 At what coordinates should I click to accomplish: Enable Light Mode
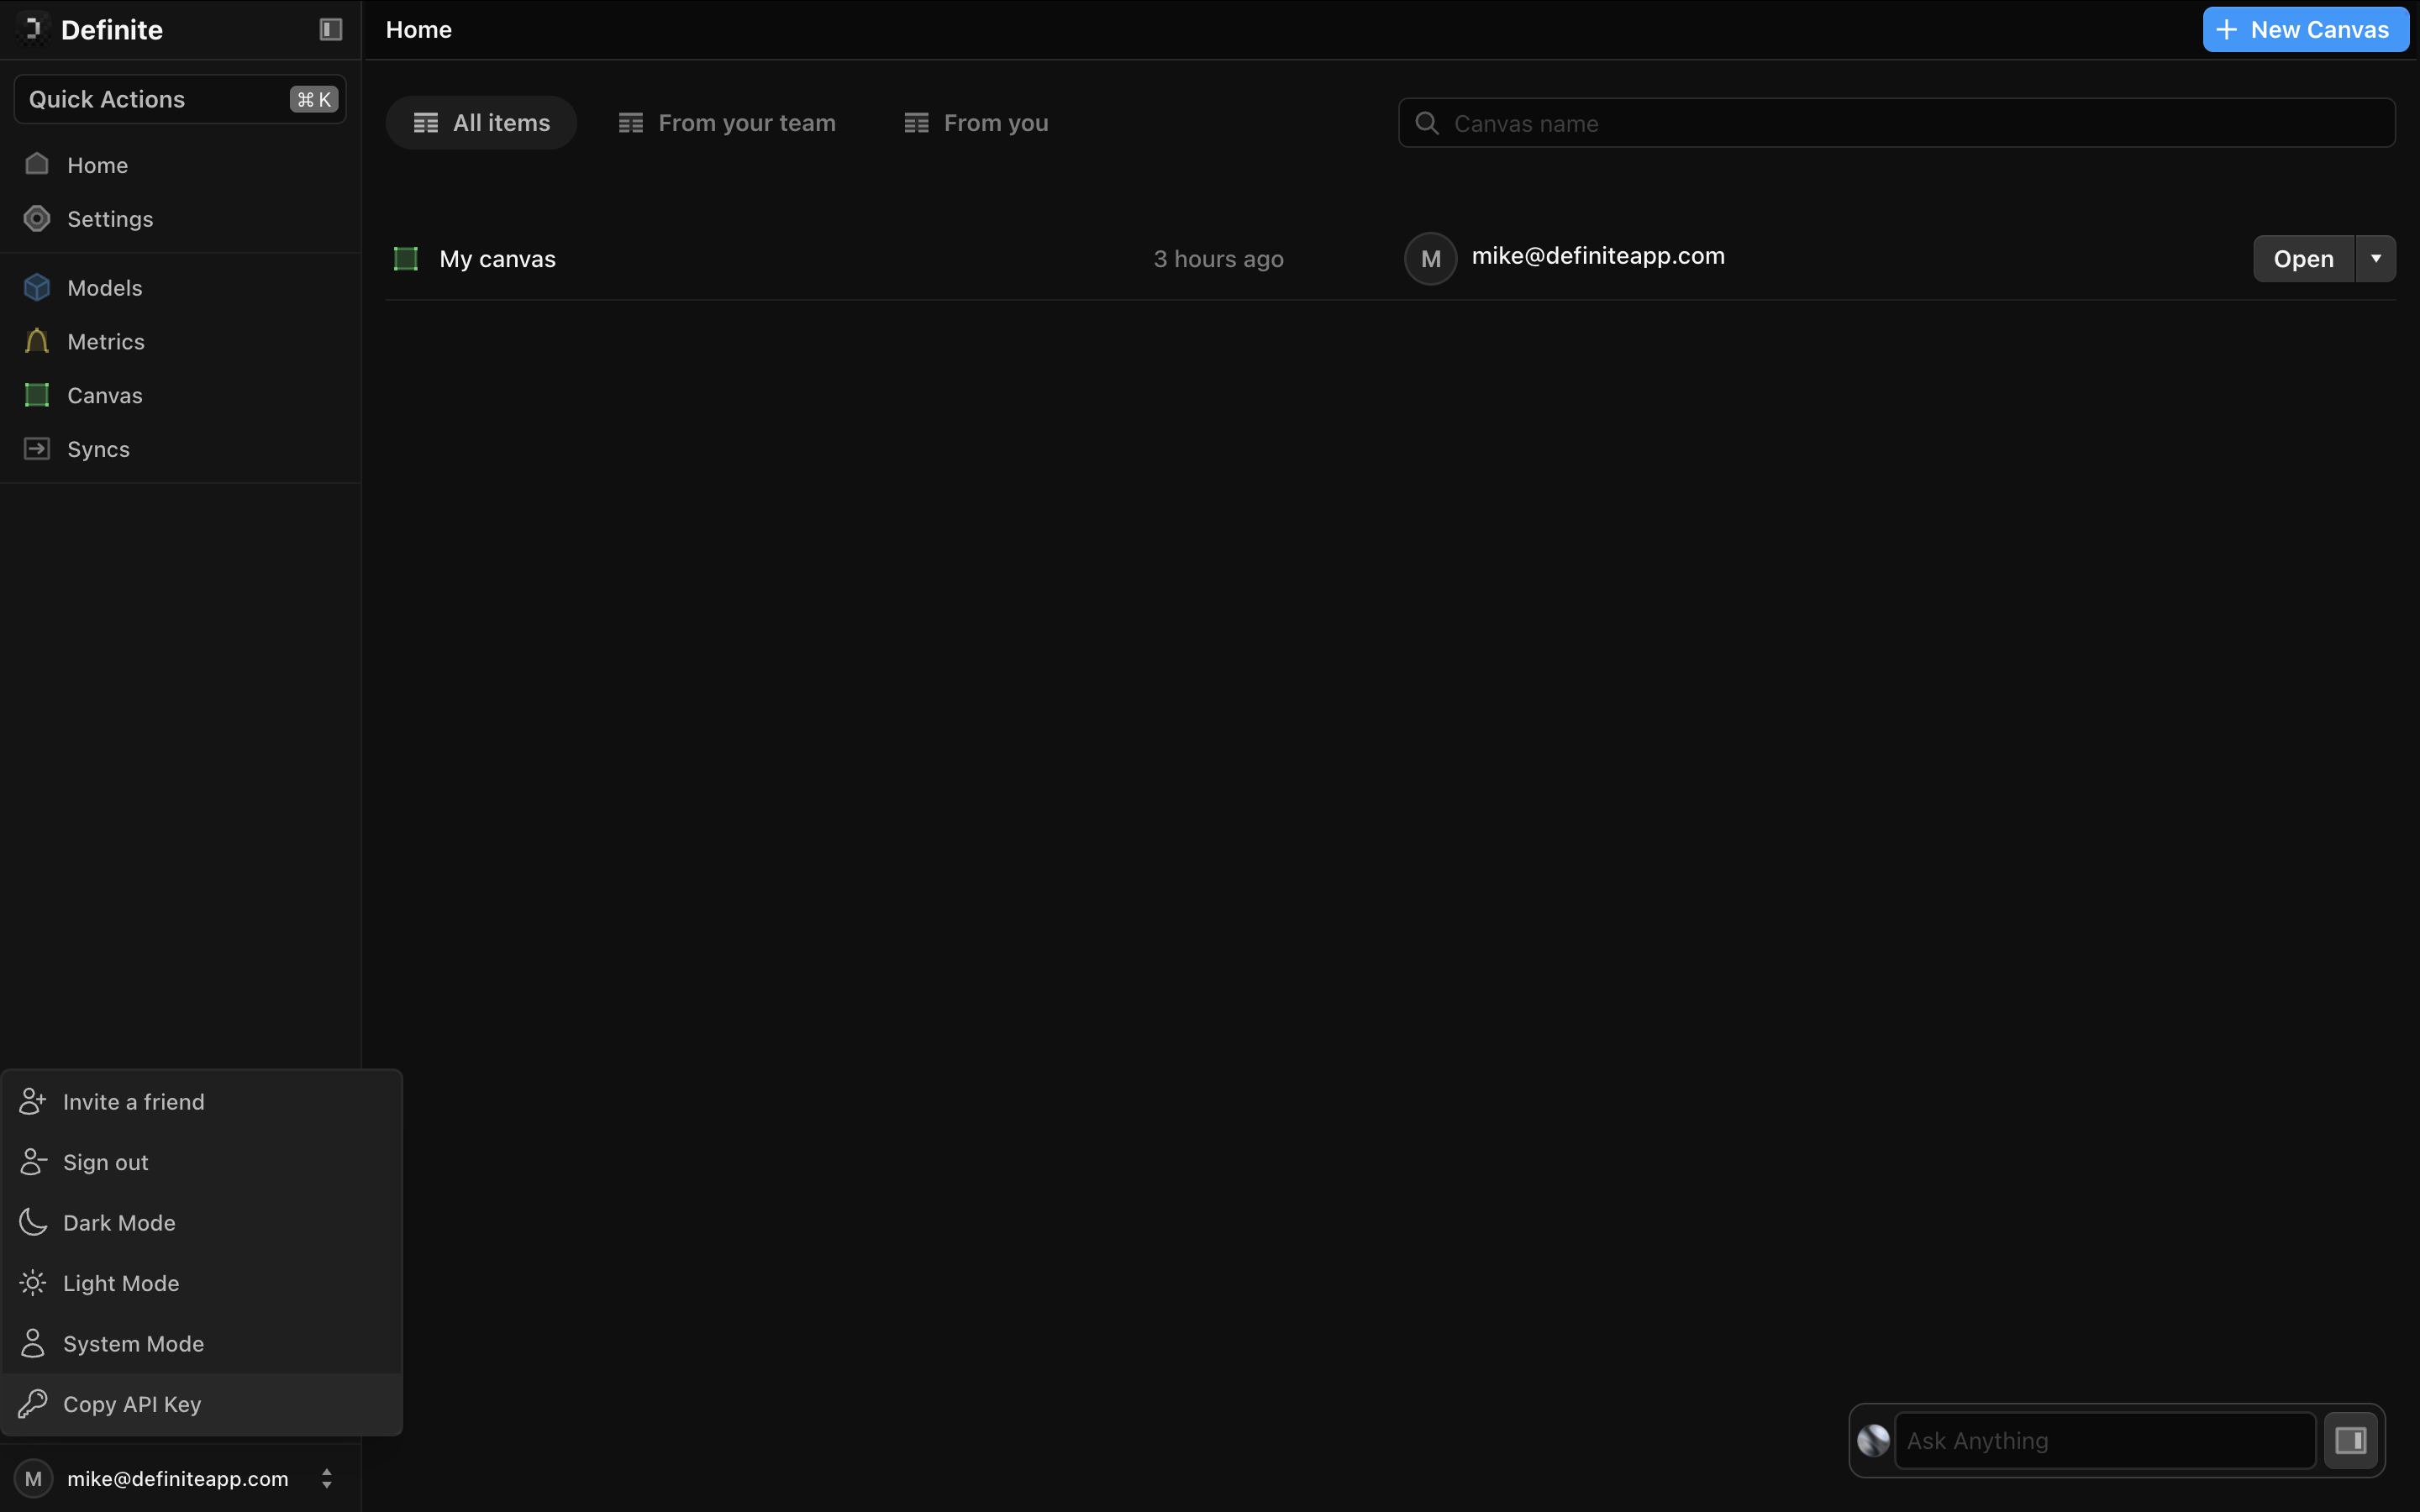coord(121,1283)
